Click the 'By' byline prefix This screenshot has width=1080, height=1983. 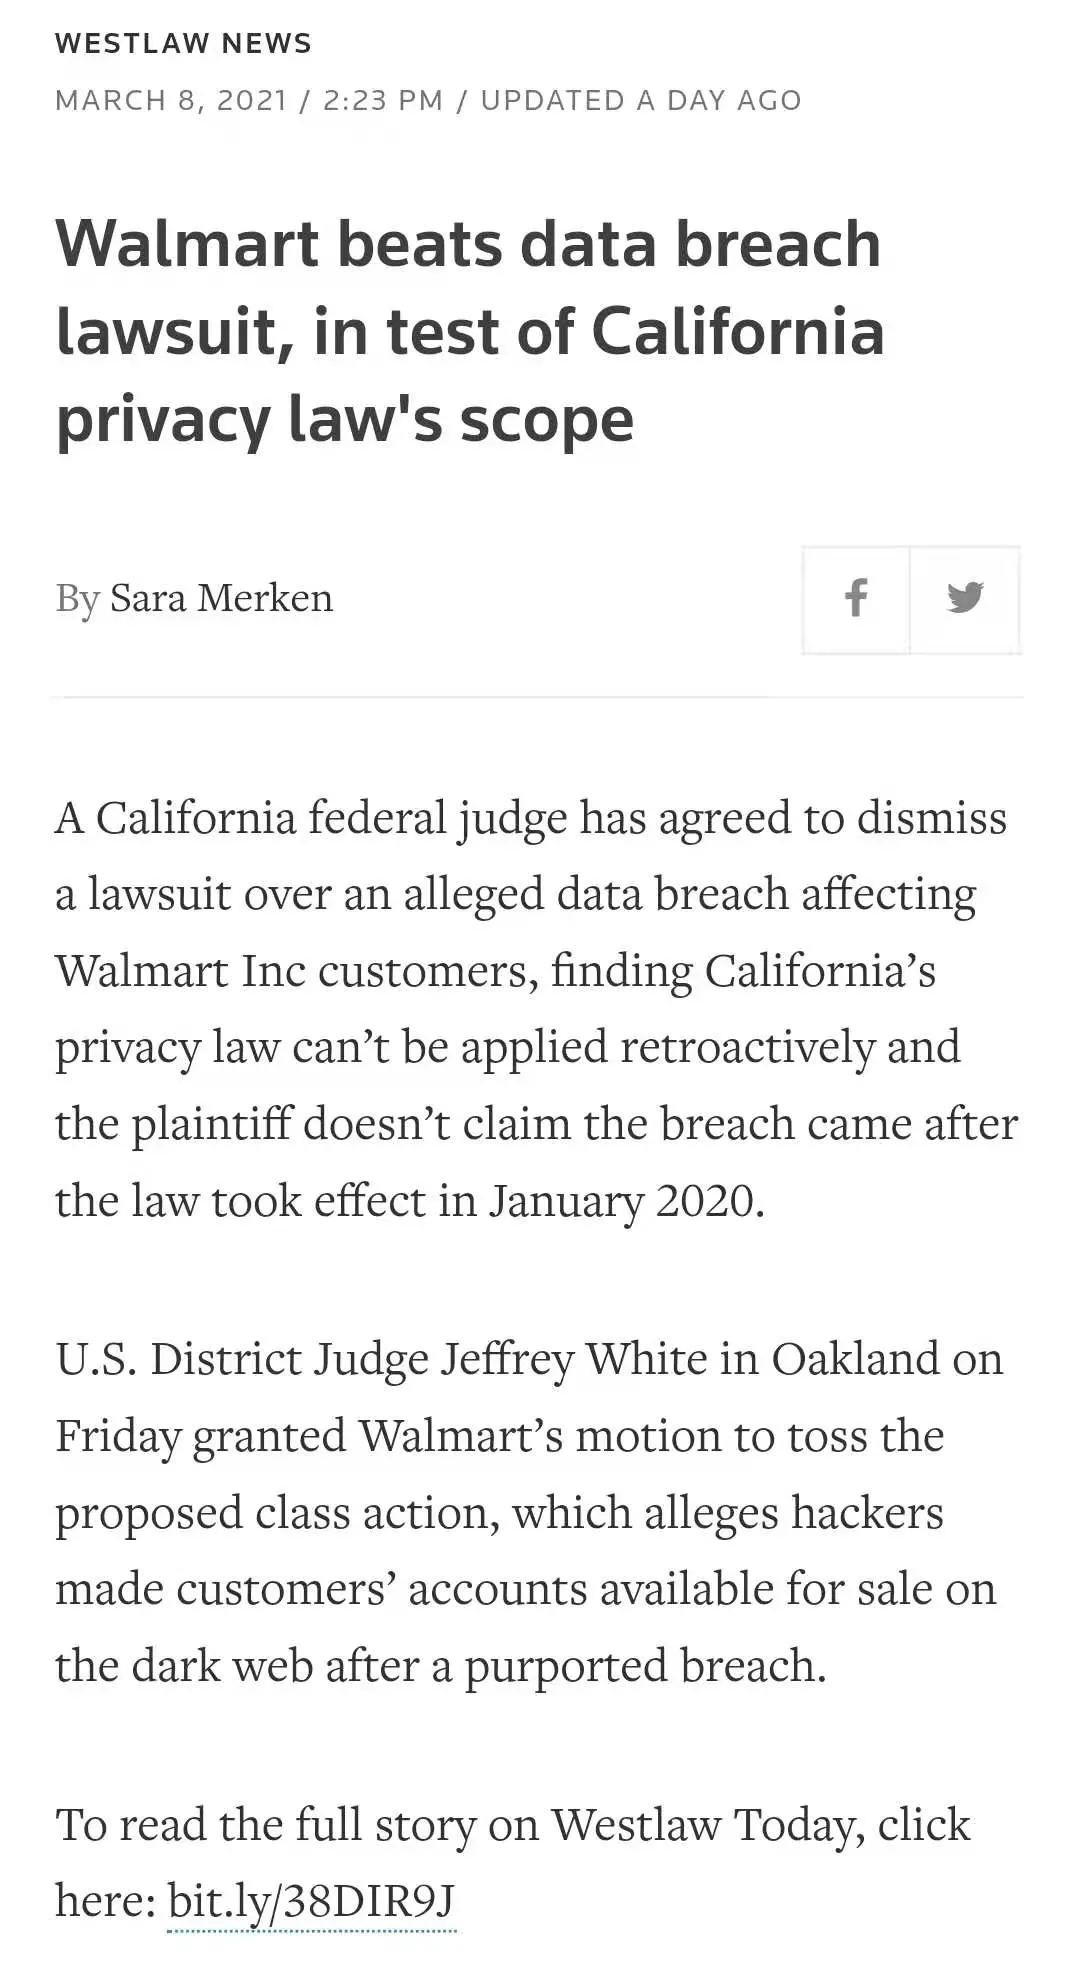click(x=77, y=600)
